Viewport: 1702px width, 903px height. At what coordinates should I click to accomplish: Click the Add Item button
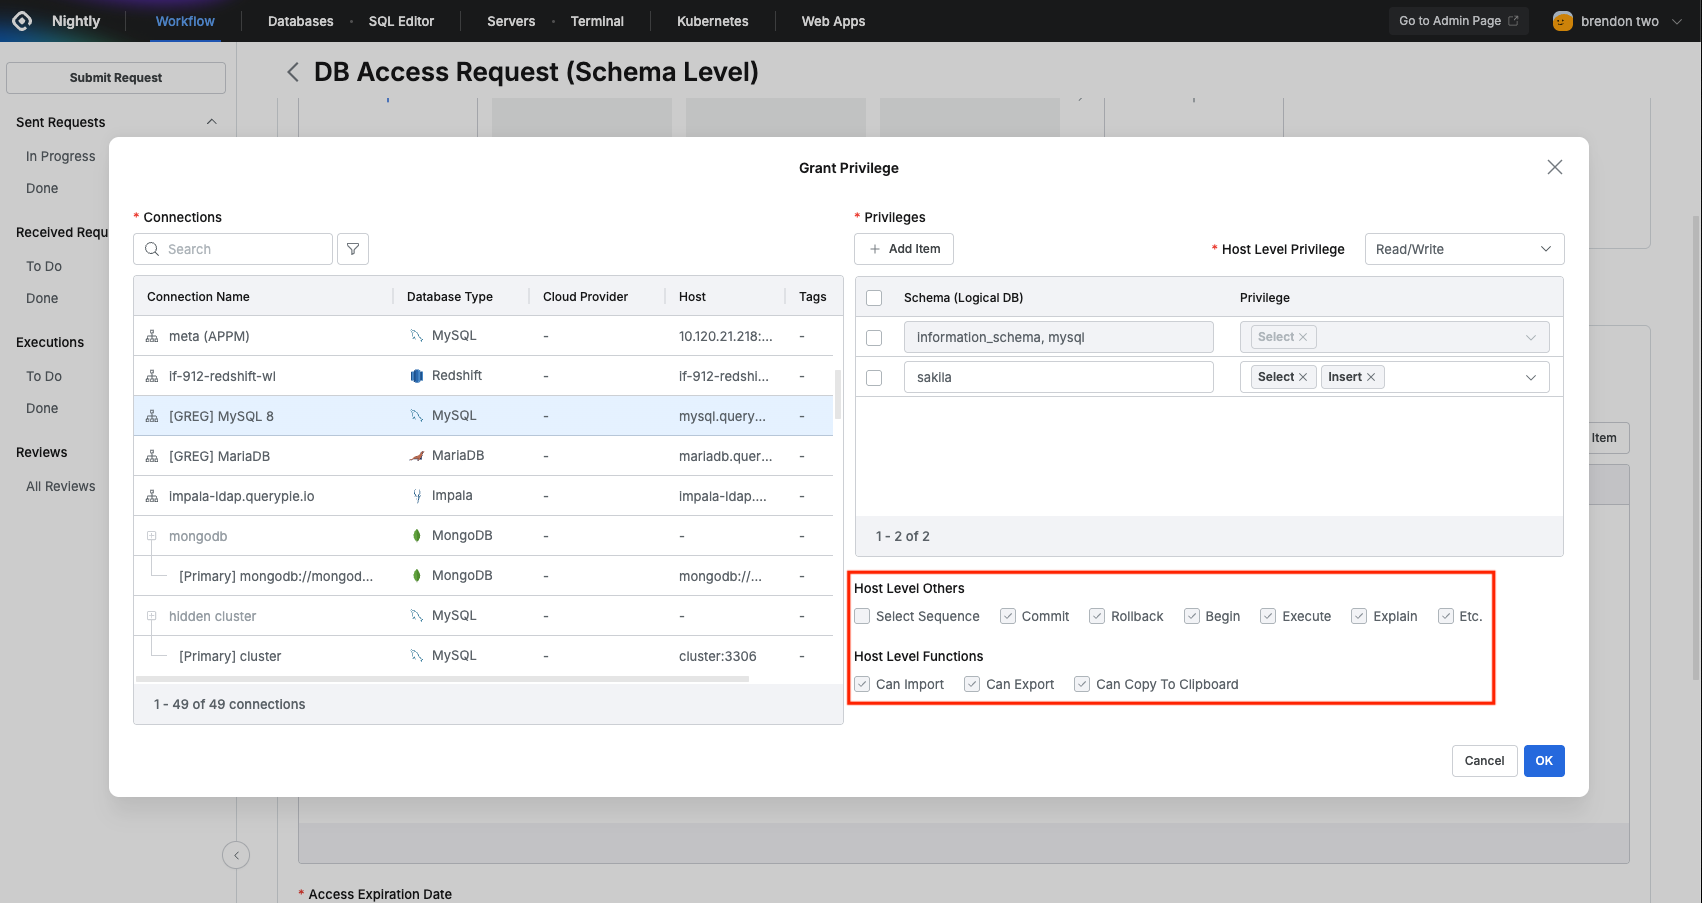click(904, 249)
